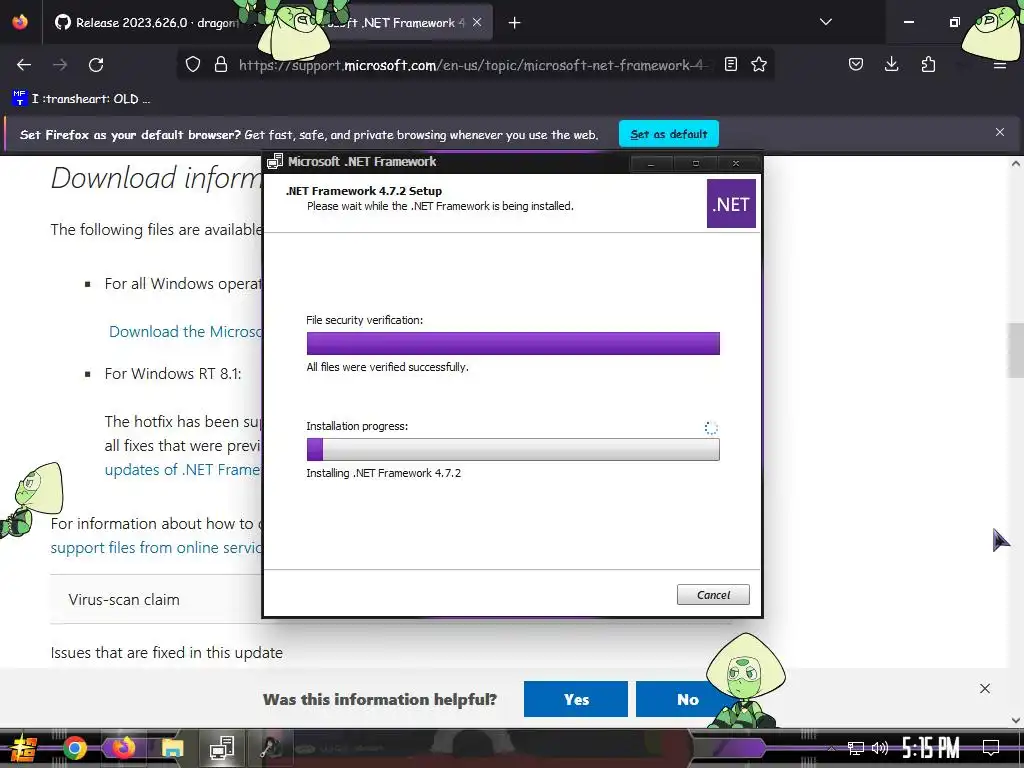Click Set as default button
1024x768 pixels.
tap(669, 134)
